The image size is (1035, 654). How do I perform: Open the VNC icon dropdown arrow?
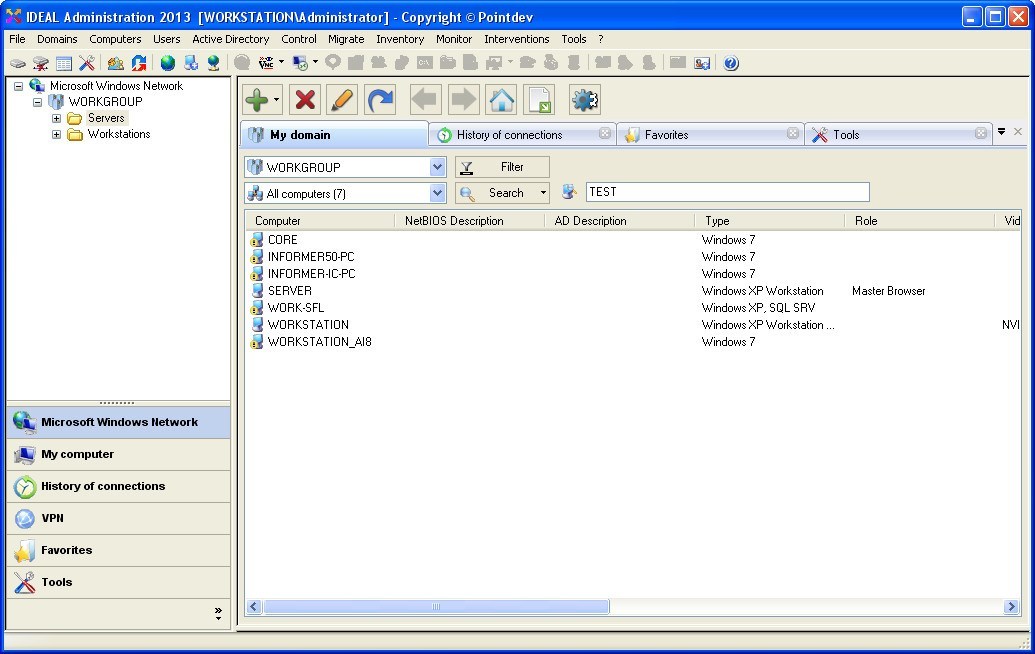(281, 63)
